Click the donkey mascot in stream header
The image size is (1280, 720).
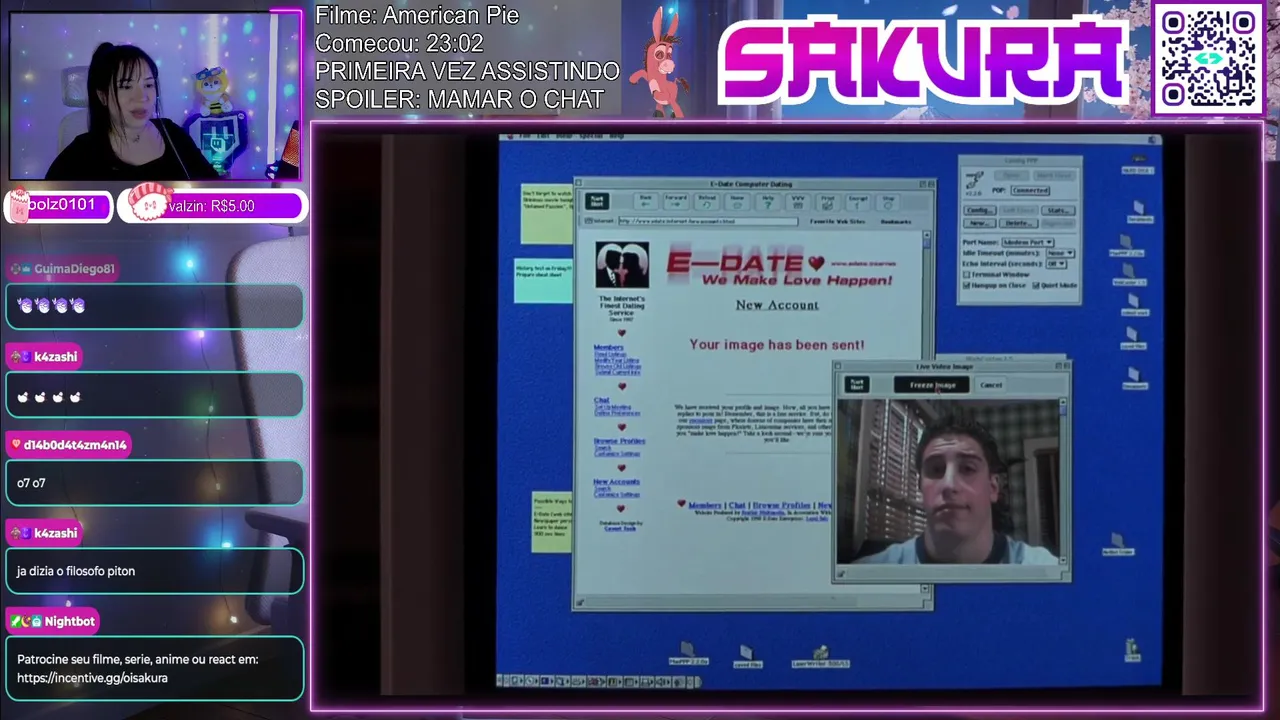click(663, 62)
